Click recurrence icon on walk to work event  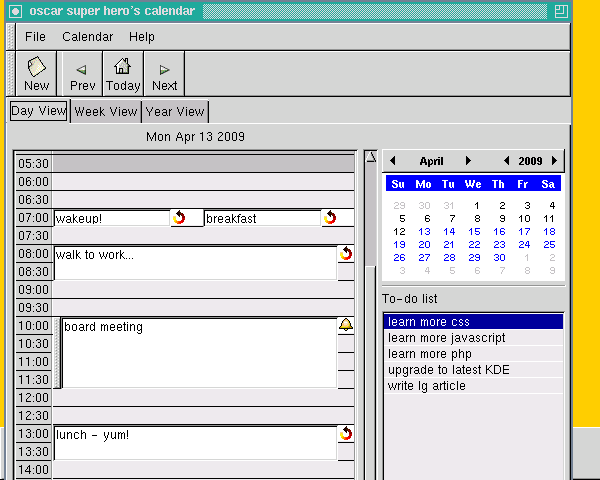click(x=346, y=254)
